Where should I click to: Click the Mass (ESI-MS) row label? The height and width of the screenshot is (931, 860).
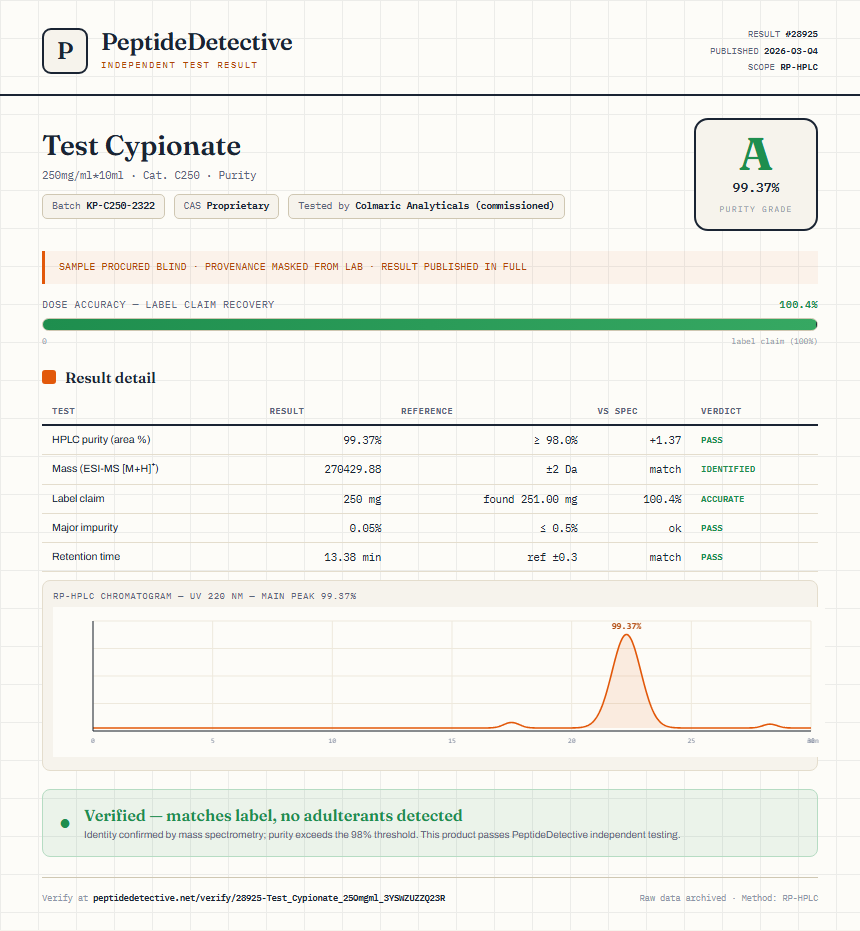pos(105,468)
